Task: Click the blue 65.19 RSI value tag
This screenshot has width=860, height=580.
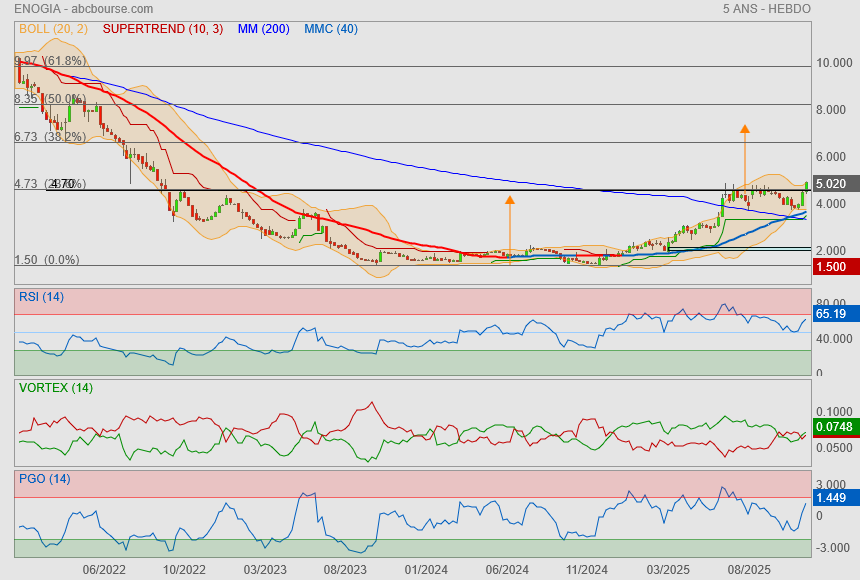Action: click(832, 314)
